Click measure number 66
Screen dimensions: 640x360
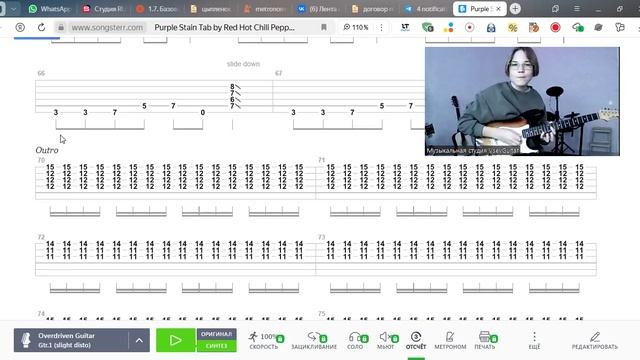[x=41, y=73]
